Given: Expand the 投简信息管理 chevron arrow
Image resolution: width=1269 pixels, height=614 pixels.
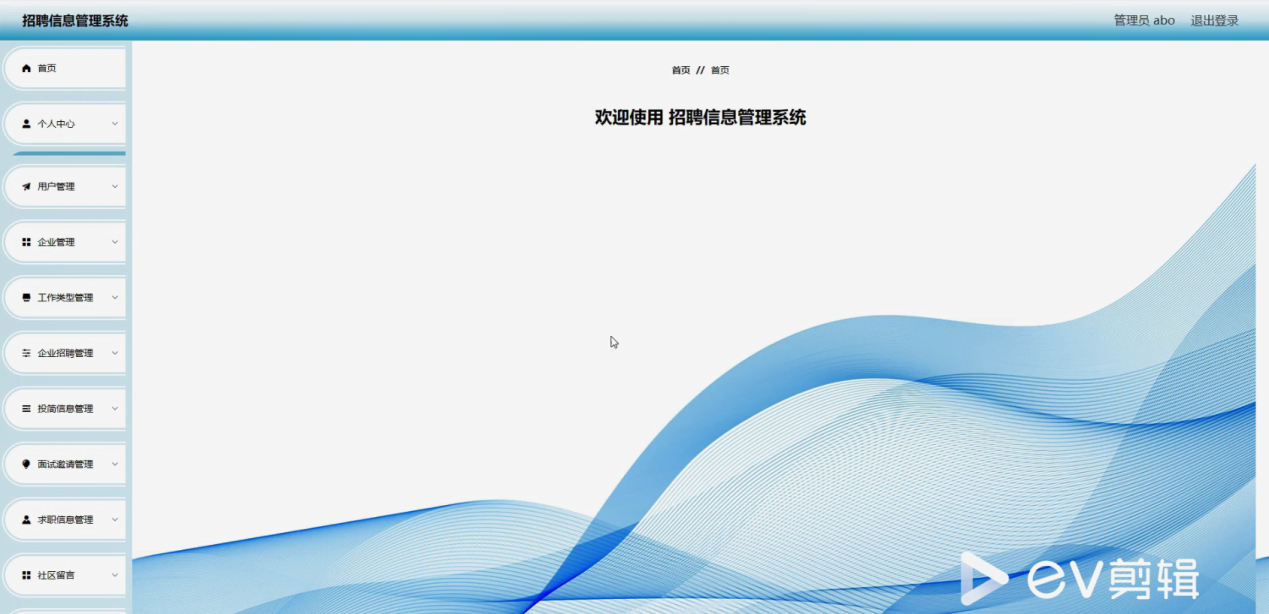Looking at the screenshot, I should tap(115, 409).
